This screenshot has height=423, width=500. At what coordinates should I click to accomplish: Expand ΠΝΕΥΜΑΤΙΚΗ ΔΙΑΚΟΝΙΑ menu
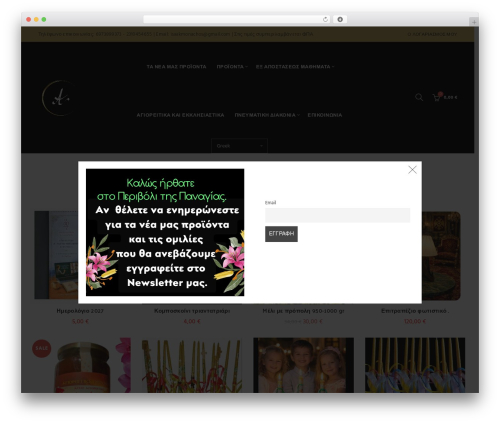pyautogui.click(x=267, y=115)
